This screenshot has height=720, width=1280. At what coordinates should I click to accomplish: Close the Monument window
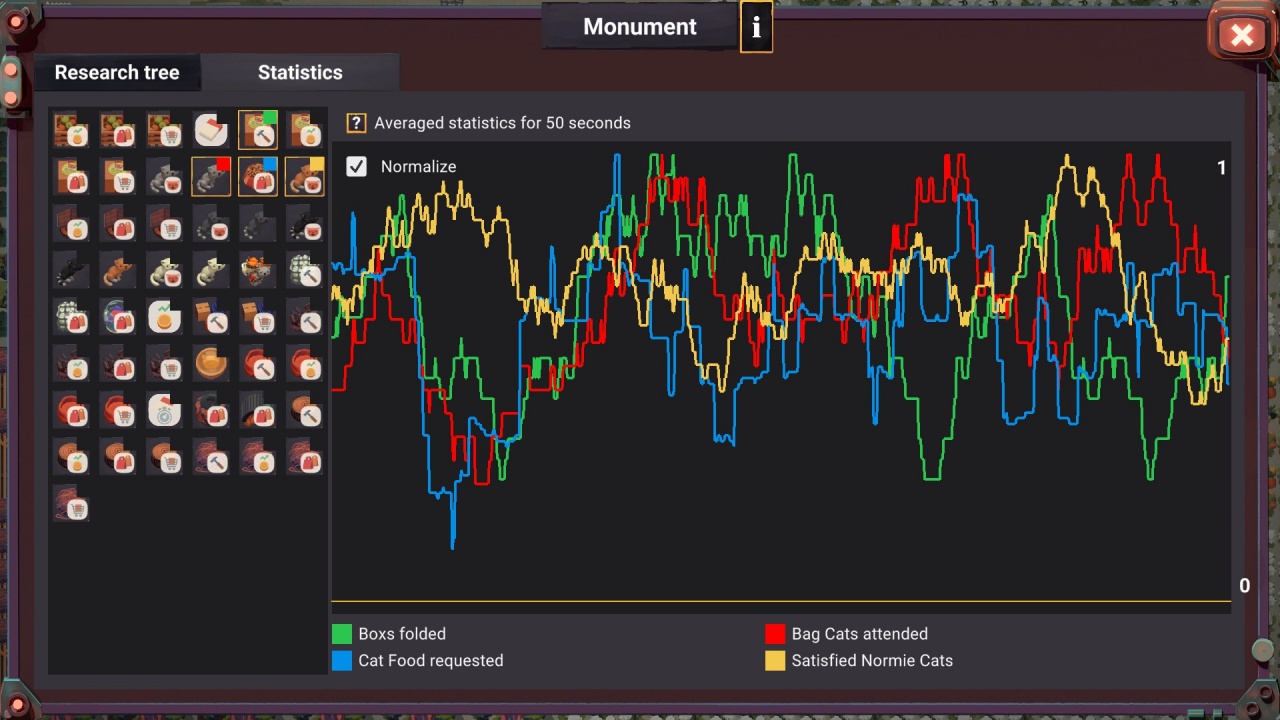[1241, 36]
